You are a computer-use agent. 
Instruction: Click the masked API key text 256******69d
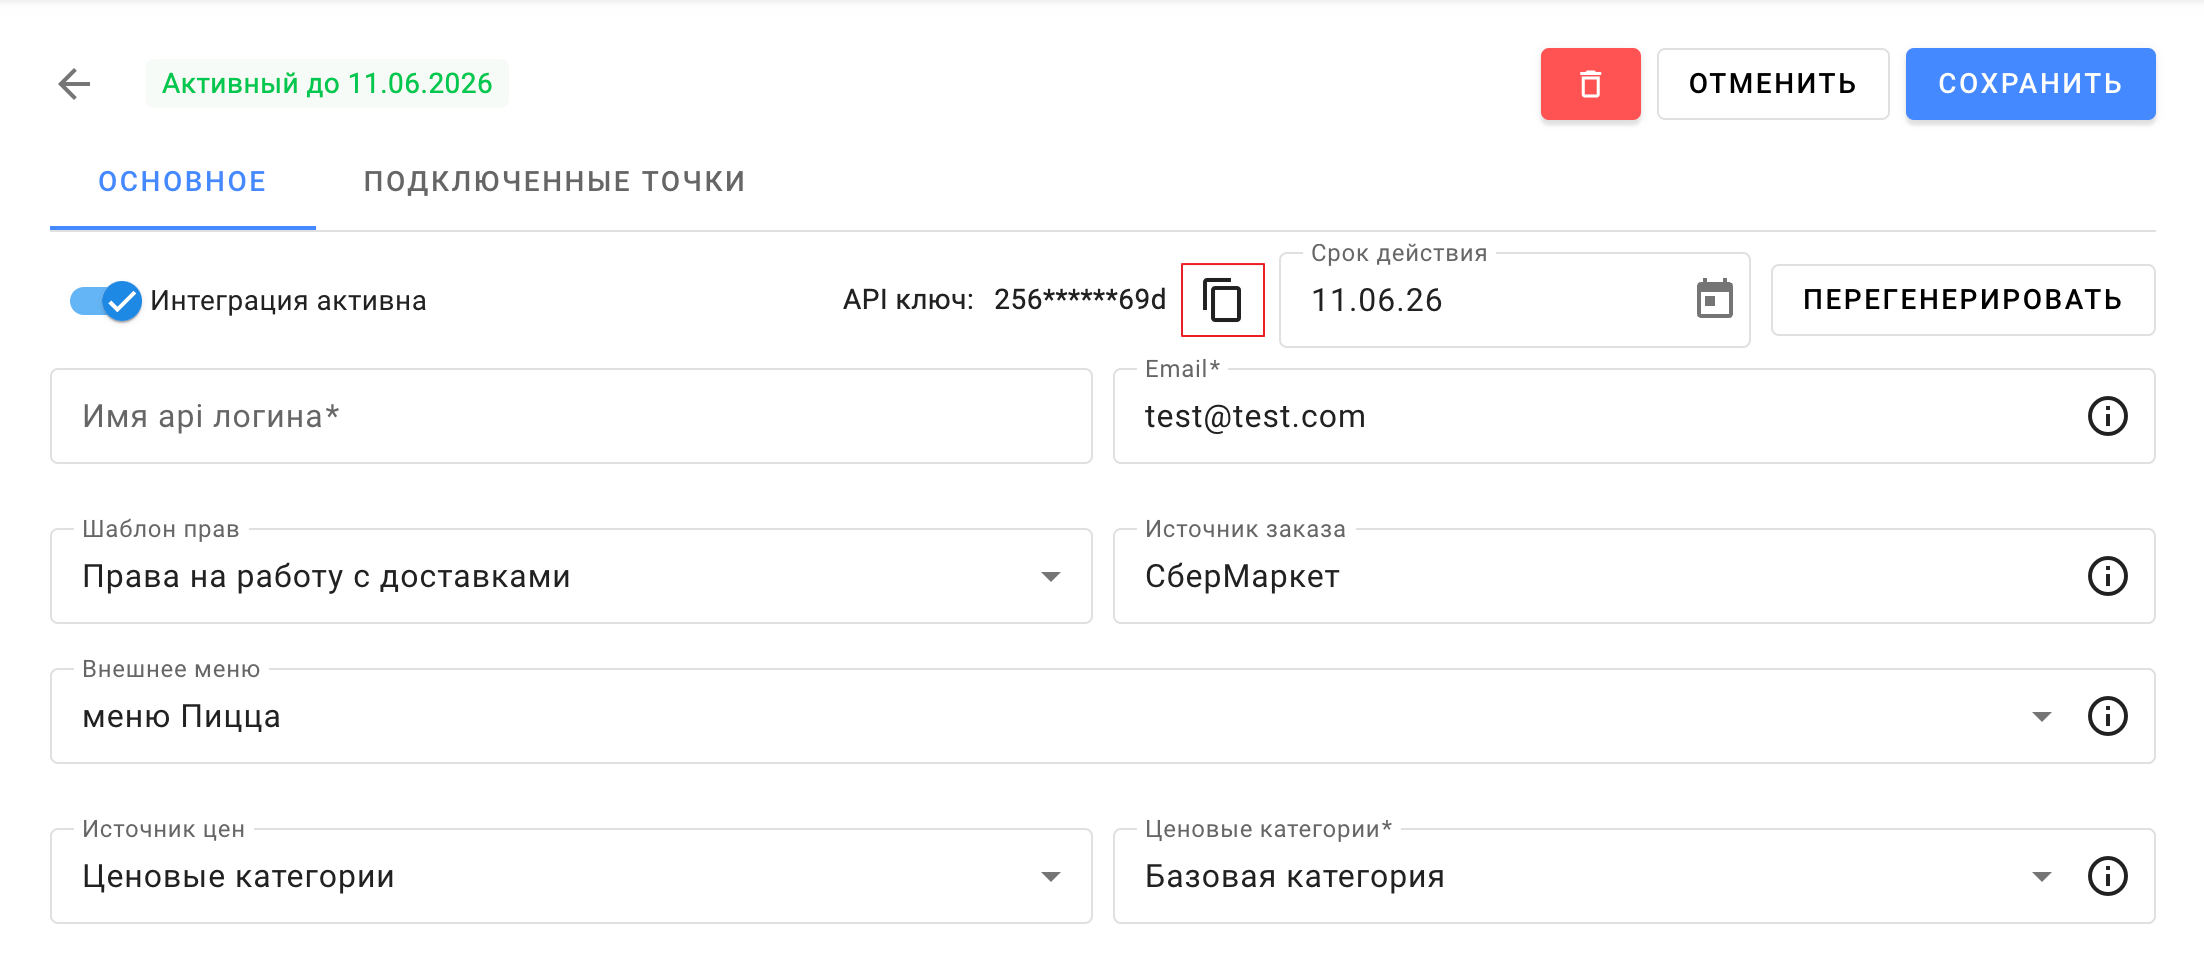1080,300
